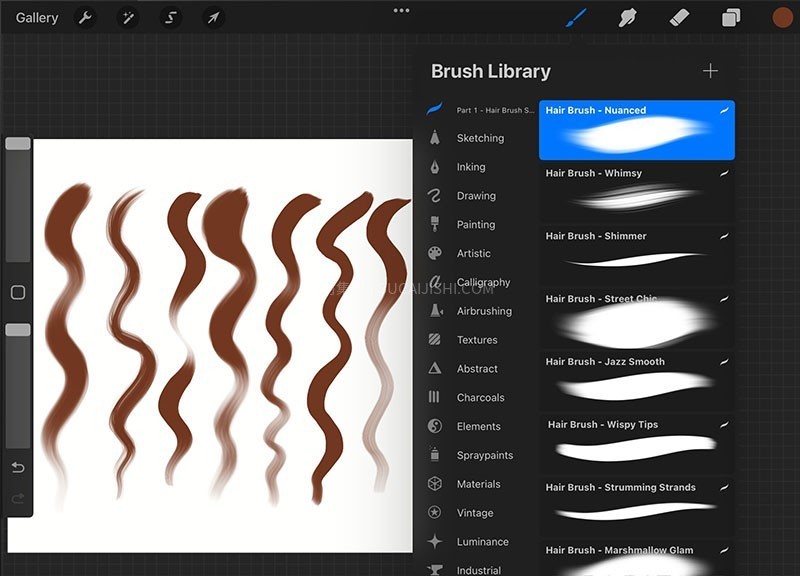The width and height of the screenshot is (800, 576).
Task: Click the Airbrushing spray icon
Action: (436, 311)
